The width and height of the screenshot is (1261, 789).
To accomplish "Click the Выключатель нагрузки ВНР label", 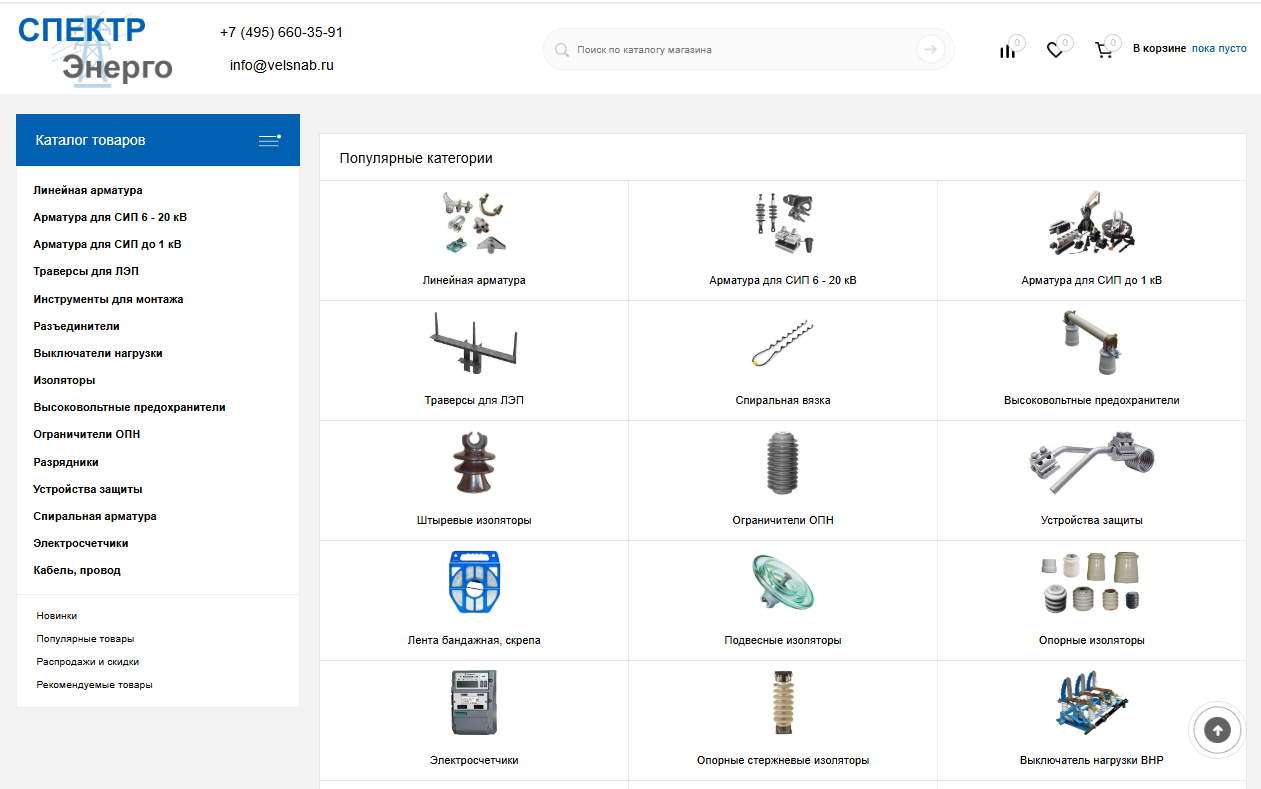I will tap(1092, 760).
